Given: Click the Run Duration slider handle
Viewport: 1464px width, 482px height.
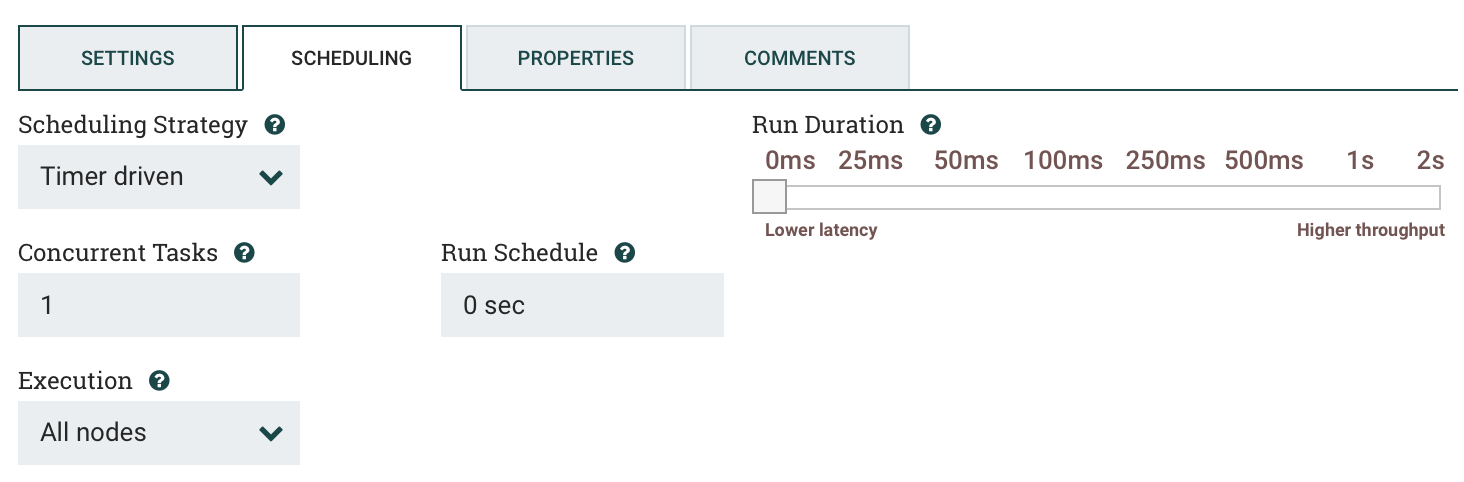Looking at the screenshot, I should click(x=770, y=197).
